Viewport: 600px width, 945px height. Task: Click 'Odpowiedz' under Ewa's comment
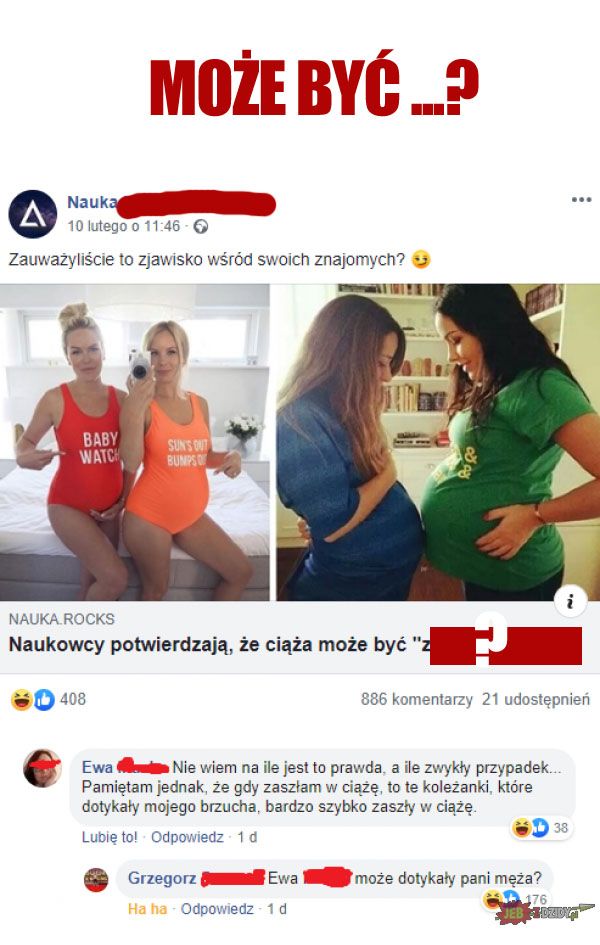coord(187,837)
